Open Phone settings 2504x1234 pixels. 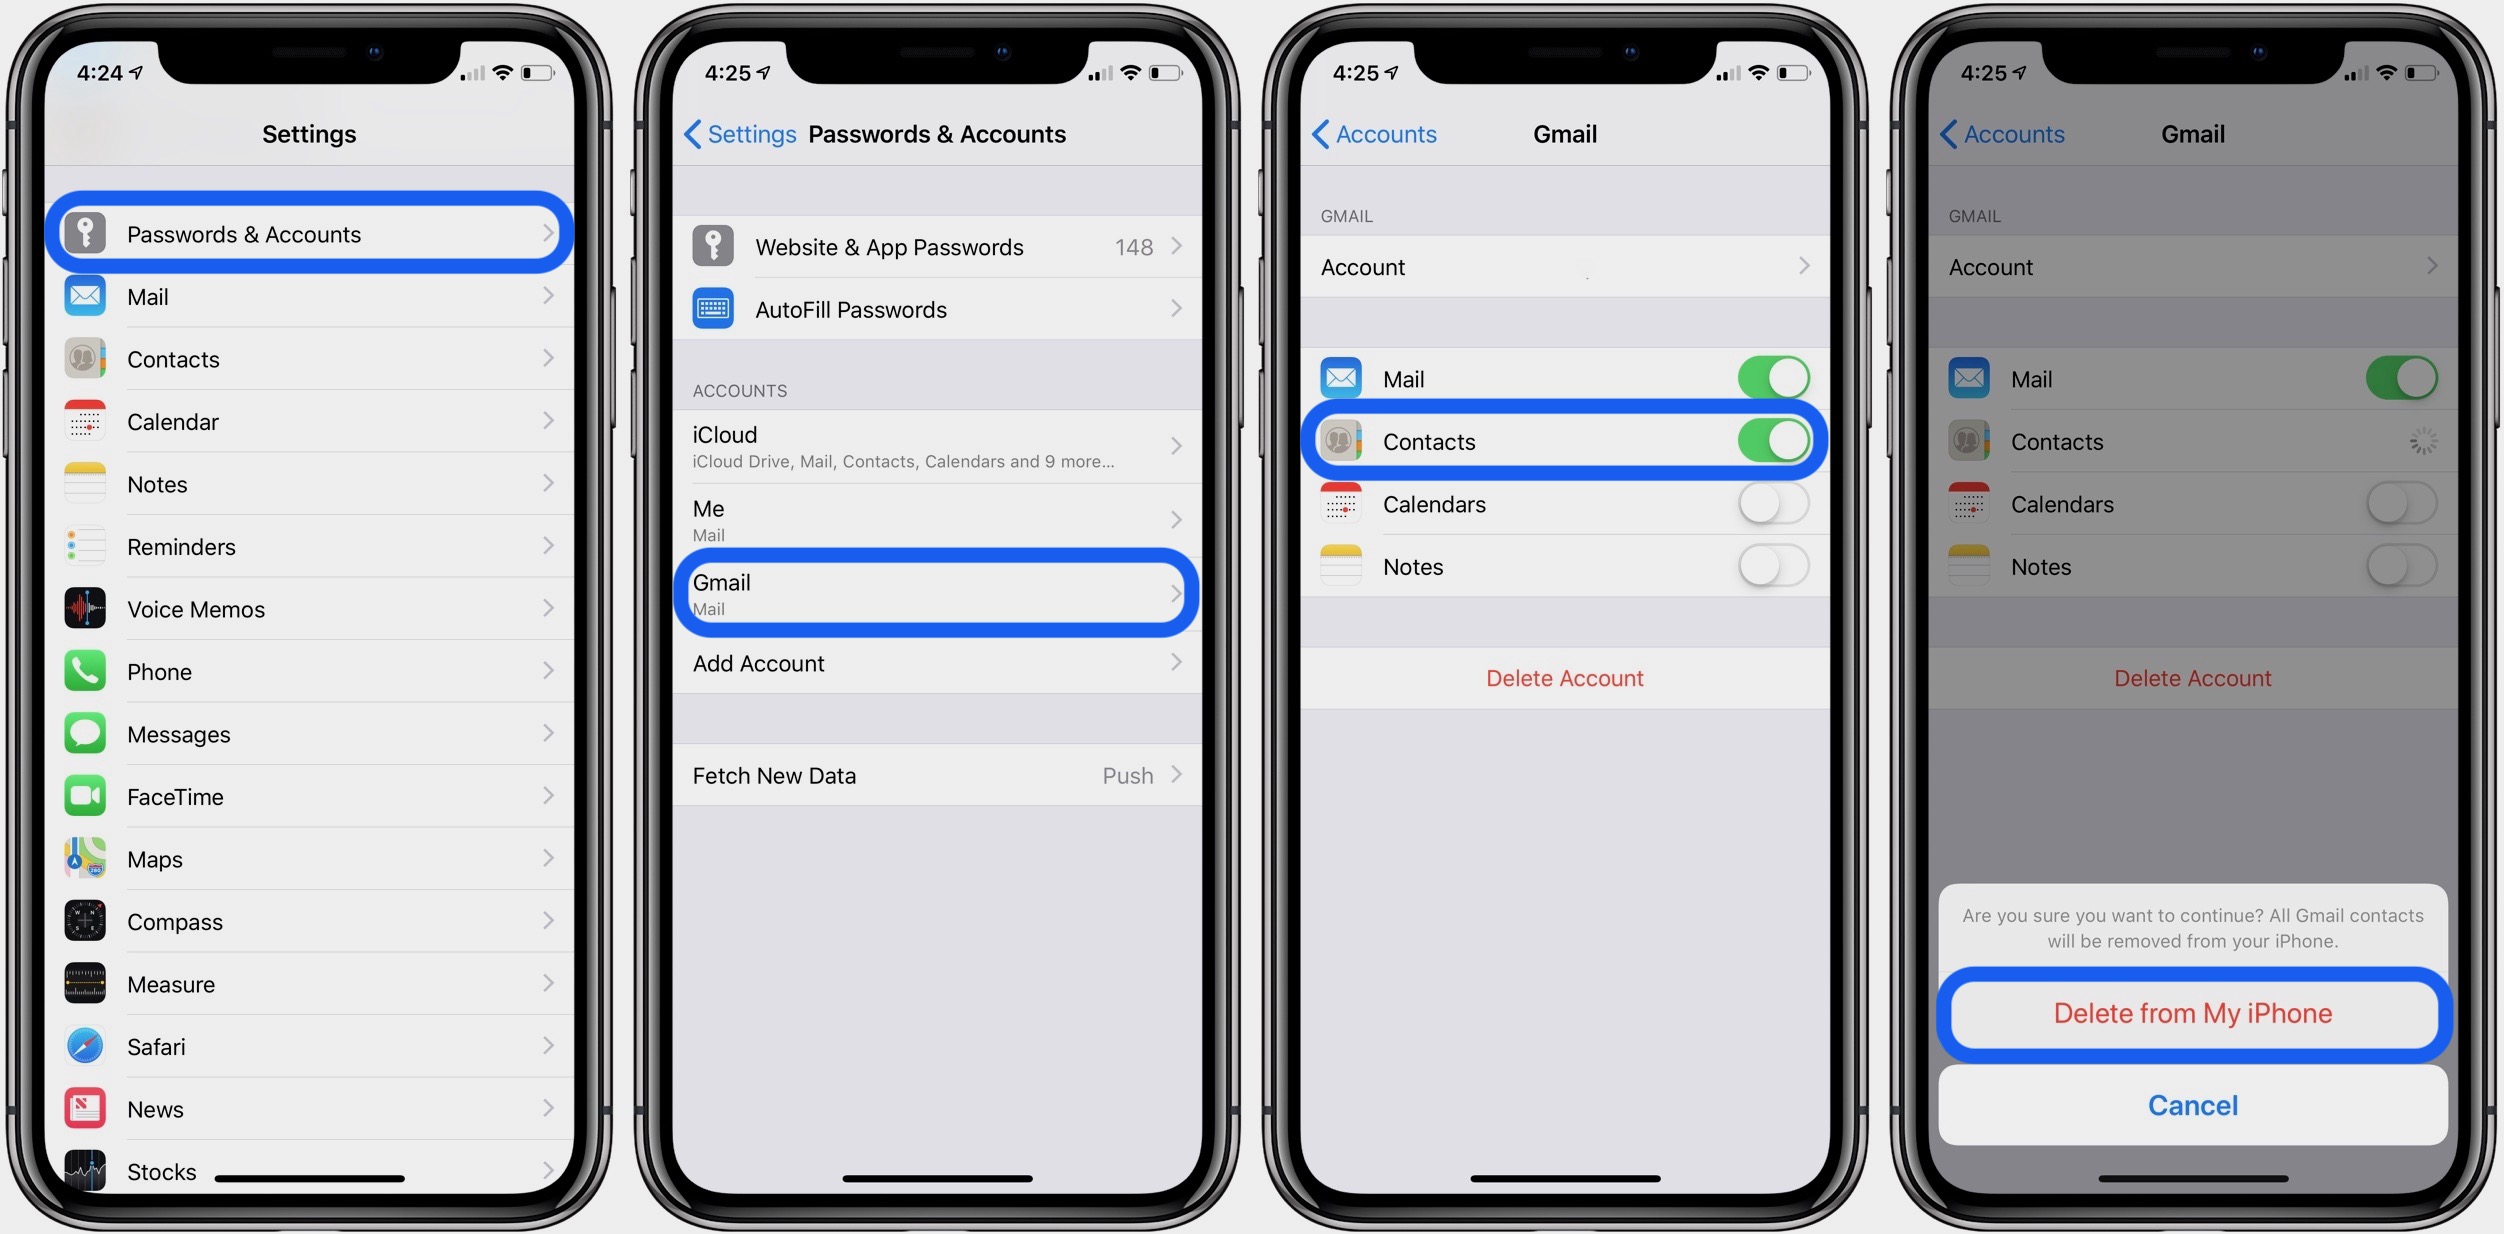311,670
